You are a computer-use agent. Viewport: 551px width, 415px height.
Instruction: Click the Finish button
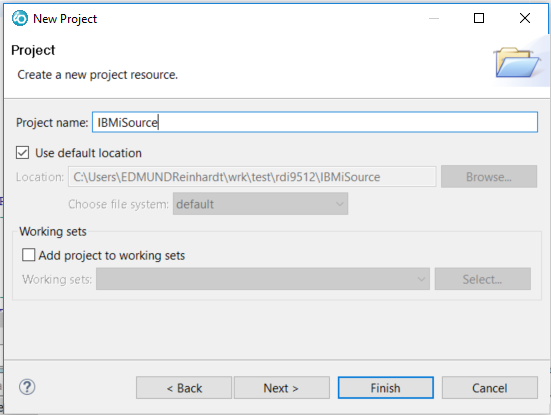click(x=385, y=388)
